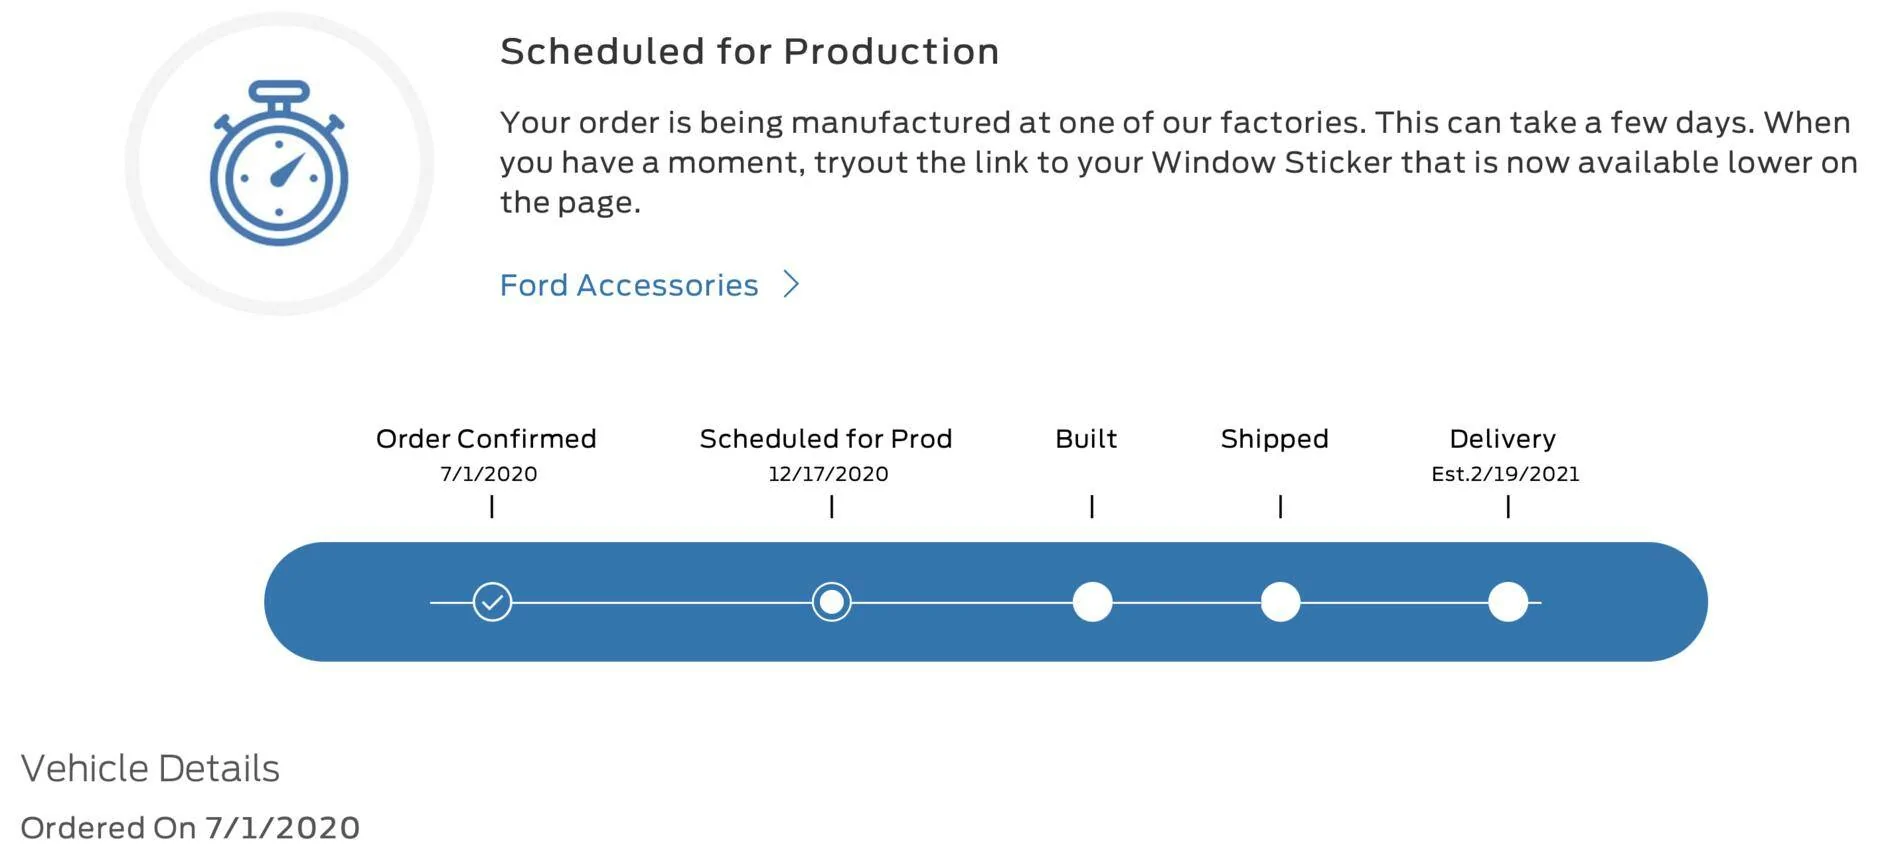Select the Scheduled for Prod step circle
Viewport: 1900px width, 845px height.
(831, 602)
